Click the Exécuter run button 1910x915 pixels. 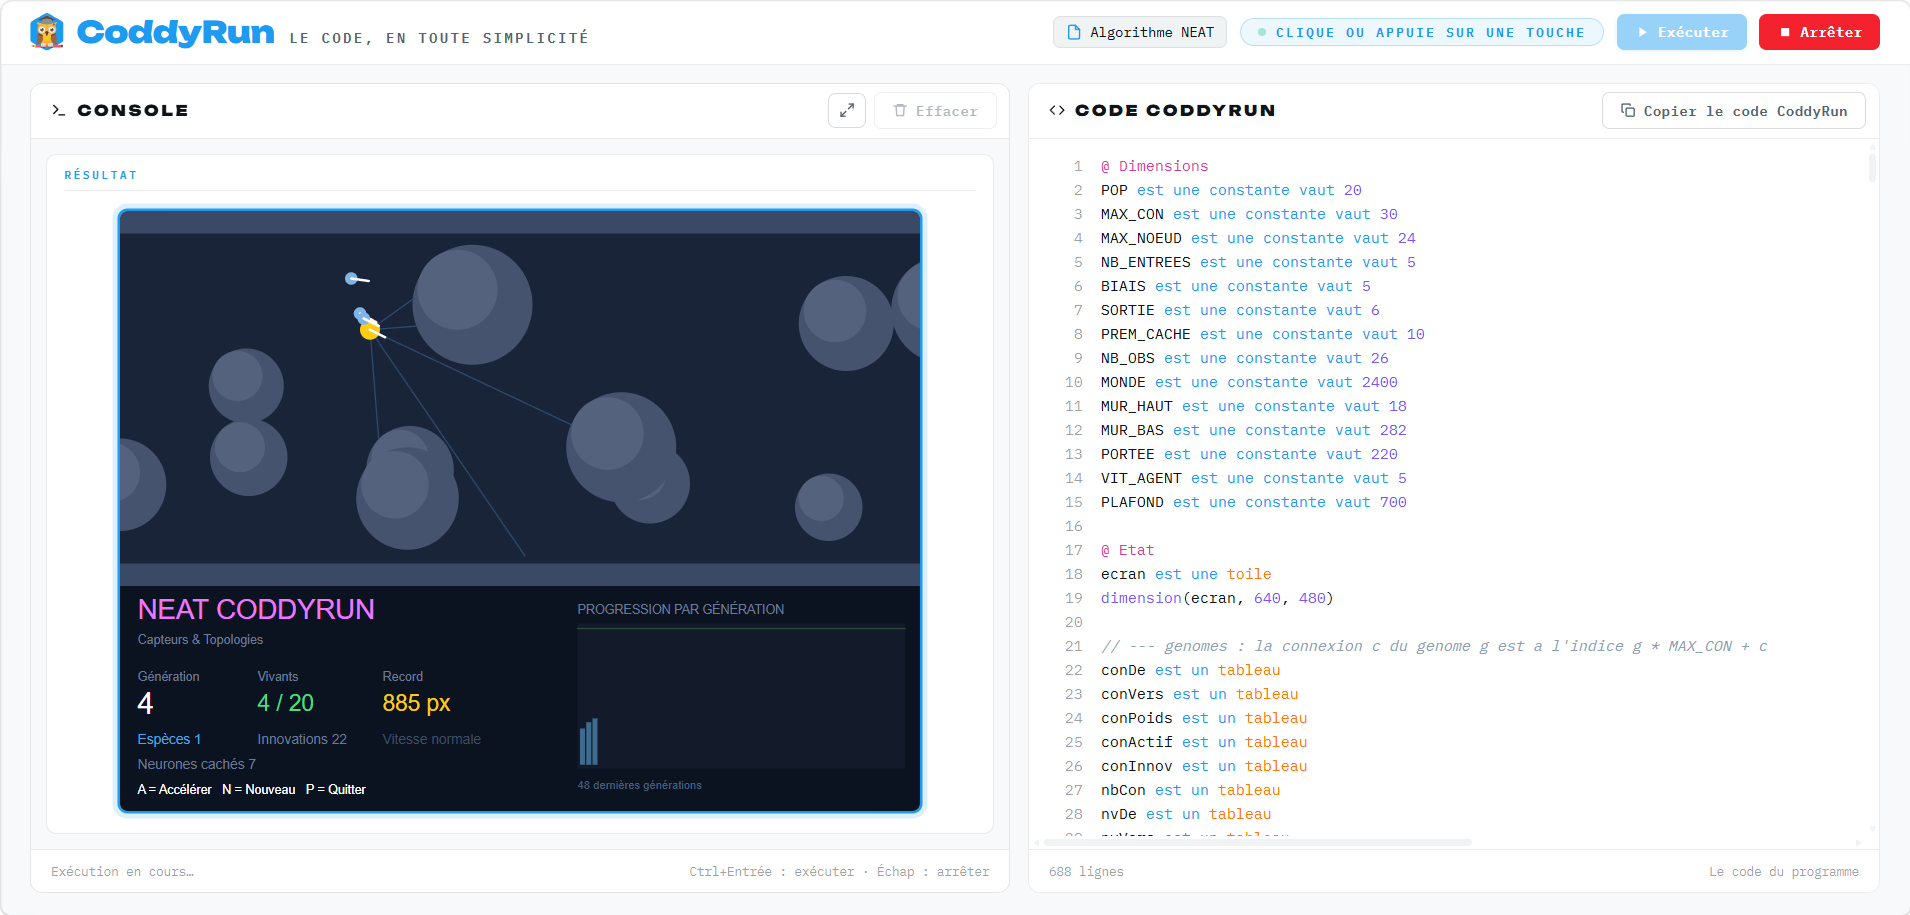click(x=1682, y=32)
